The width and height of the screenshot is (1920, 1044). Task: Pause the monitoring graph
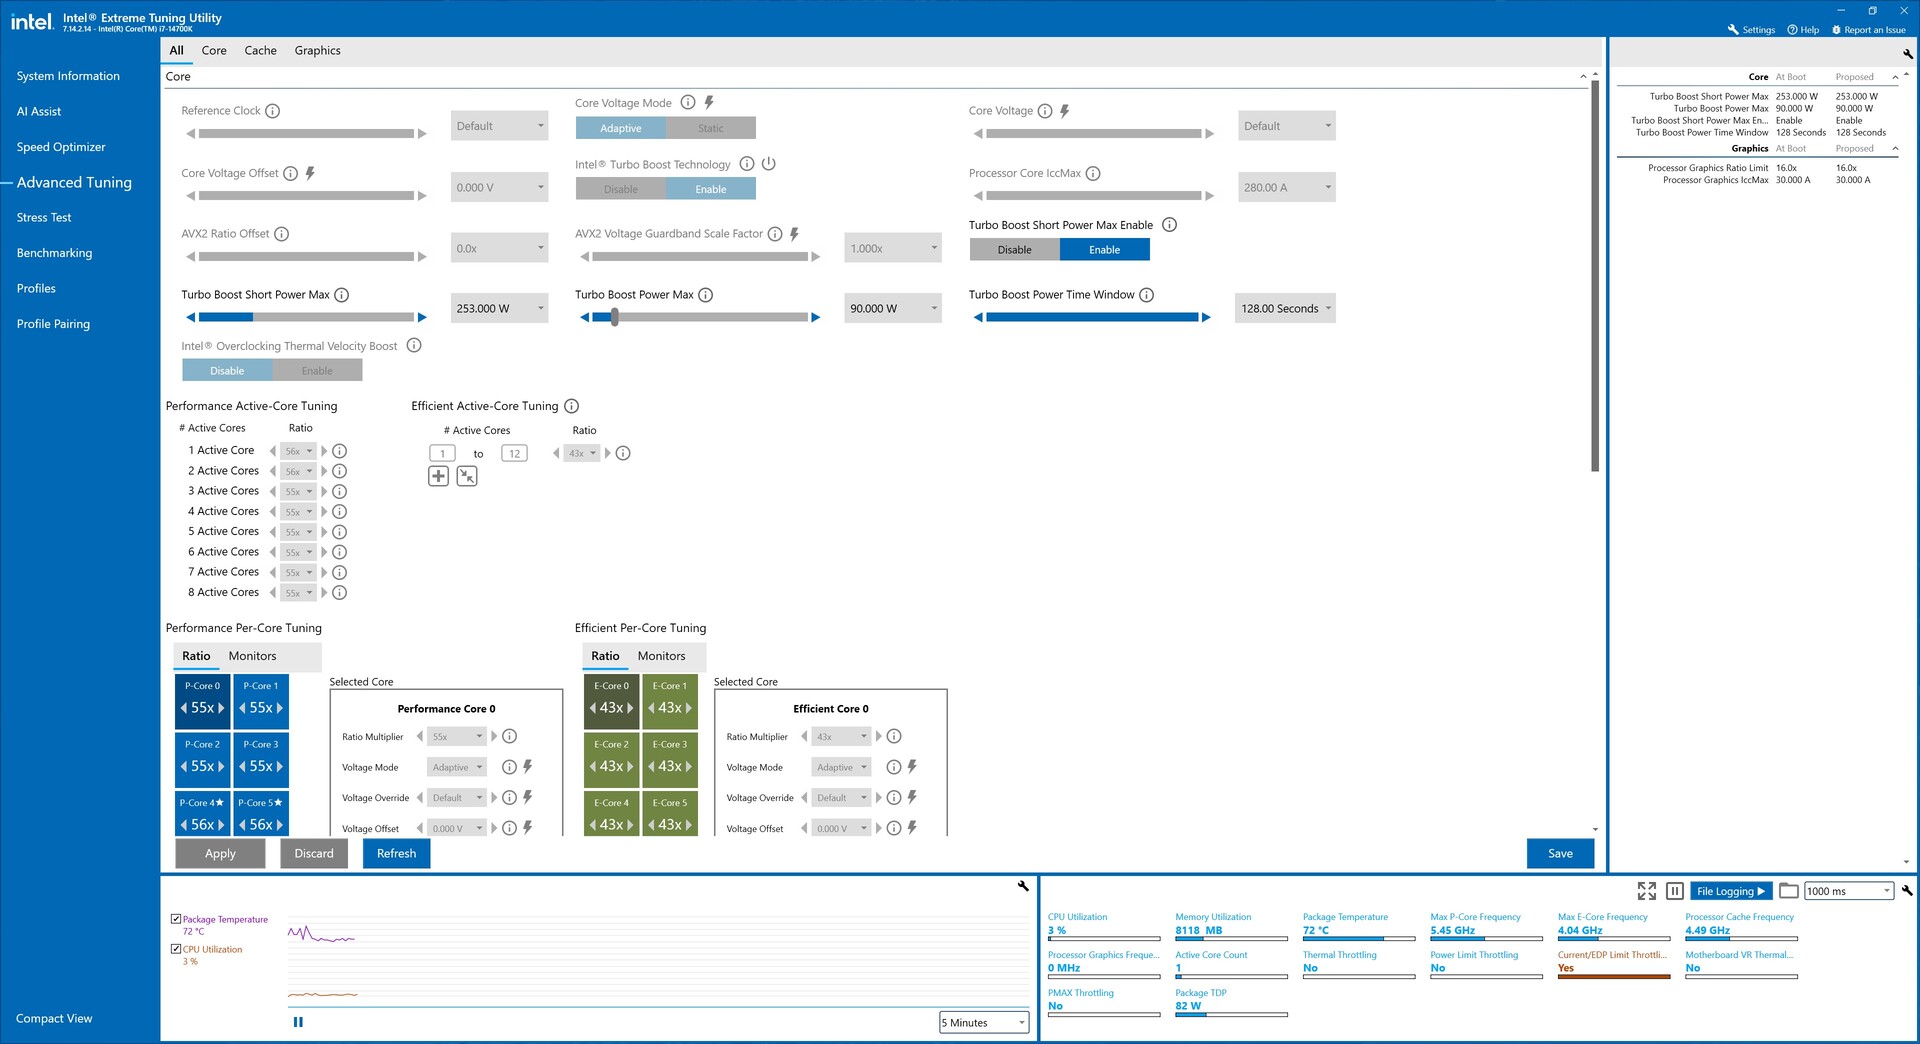pos(298,1022)
